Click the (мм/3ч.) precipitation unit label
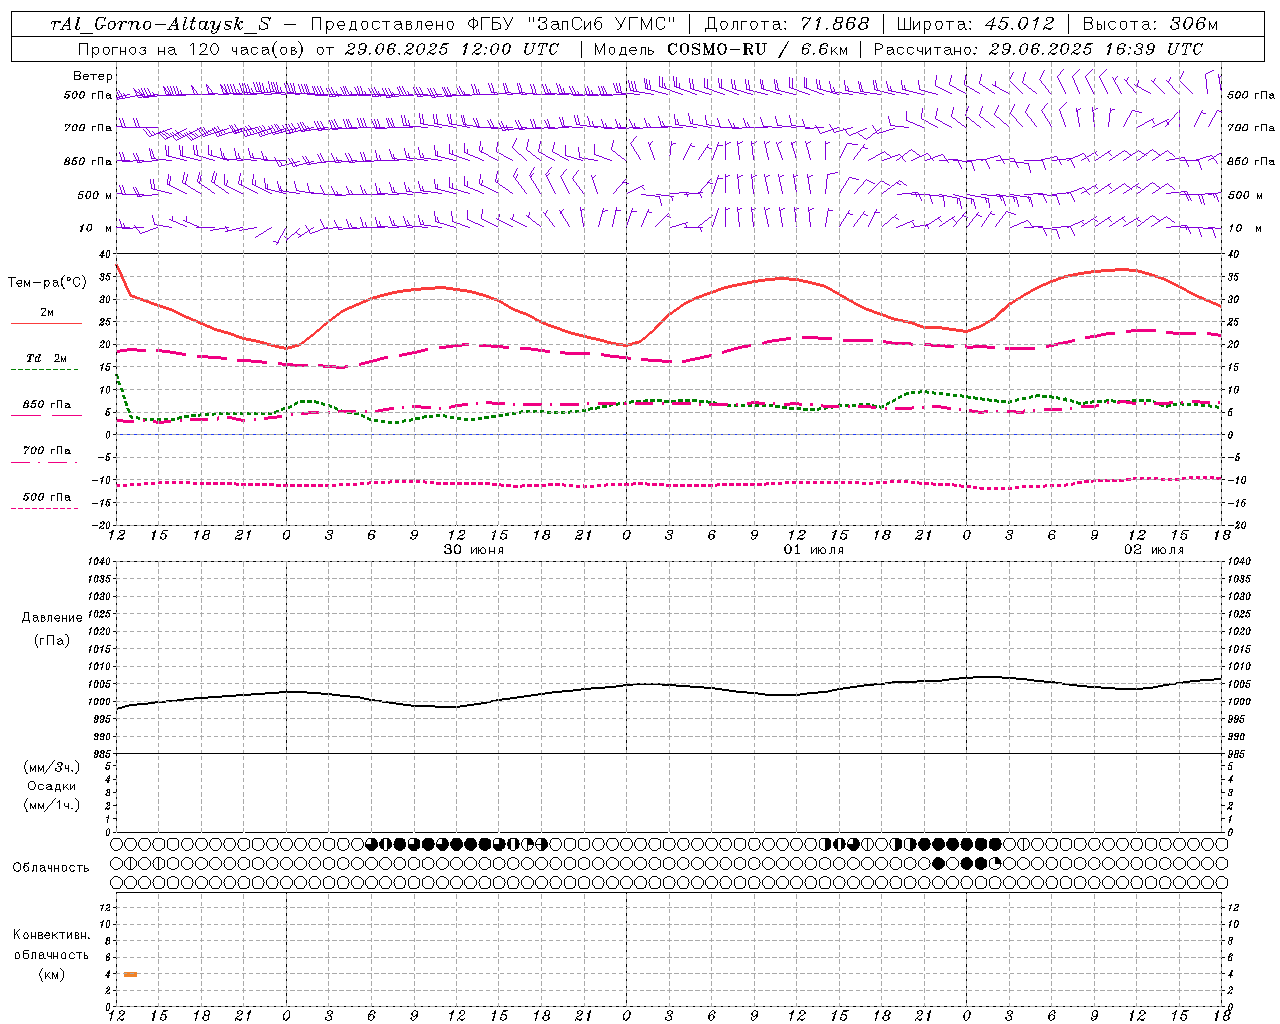1280x1024 pixels. pyautogui.click(x=52, y=767)
